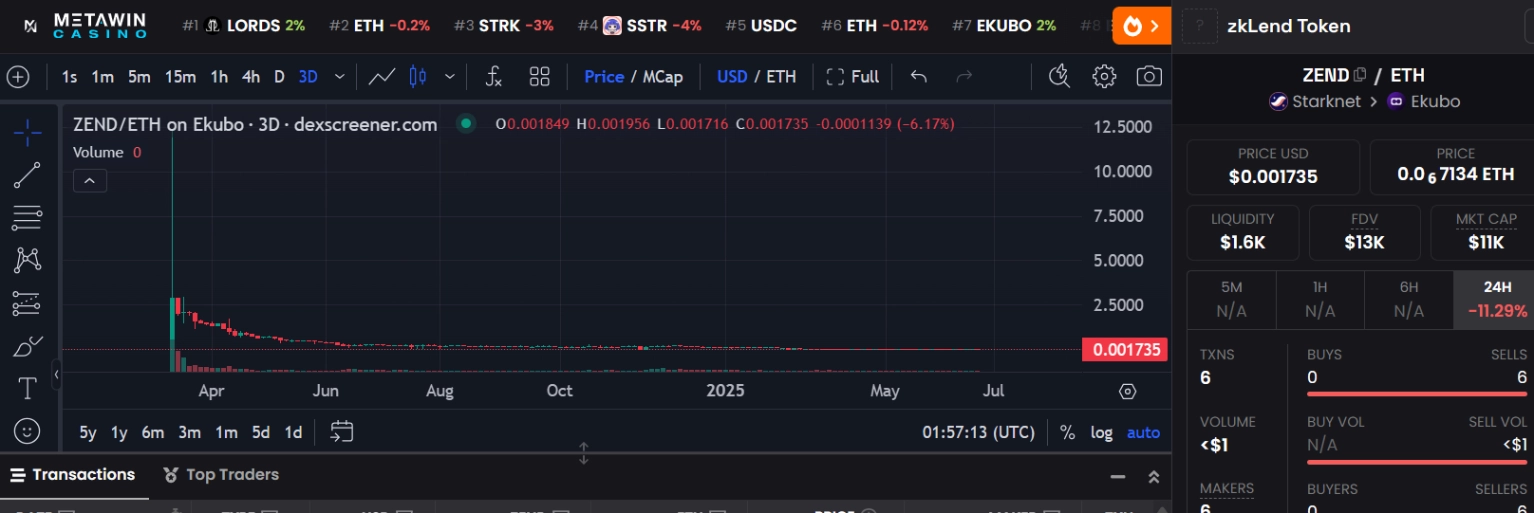Open trending token #3 STRK

point(503,26)
